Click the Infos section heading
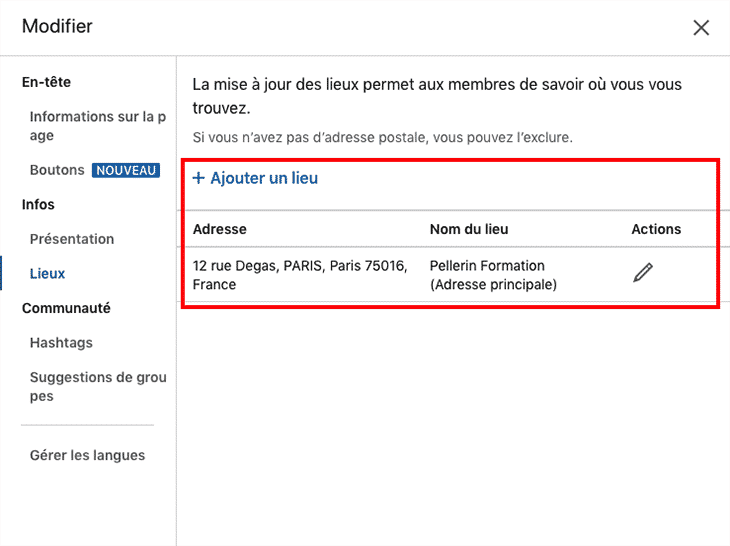The width and height of the screenshot is (730, 546). [38, 204]
